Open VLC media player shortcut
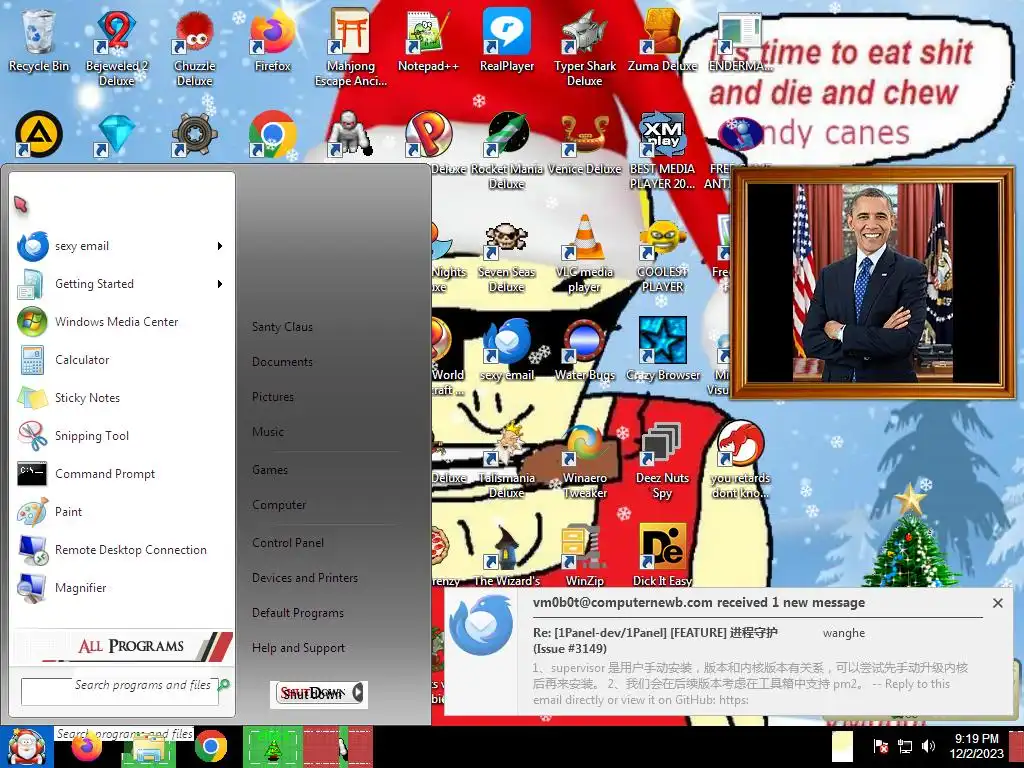Screen dimensions: 1024x768 584,255
